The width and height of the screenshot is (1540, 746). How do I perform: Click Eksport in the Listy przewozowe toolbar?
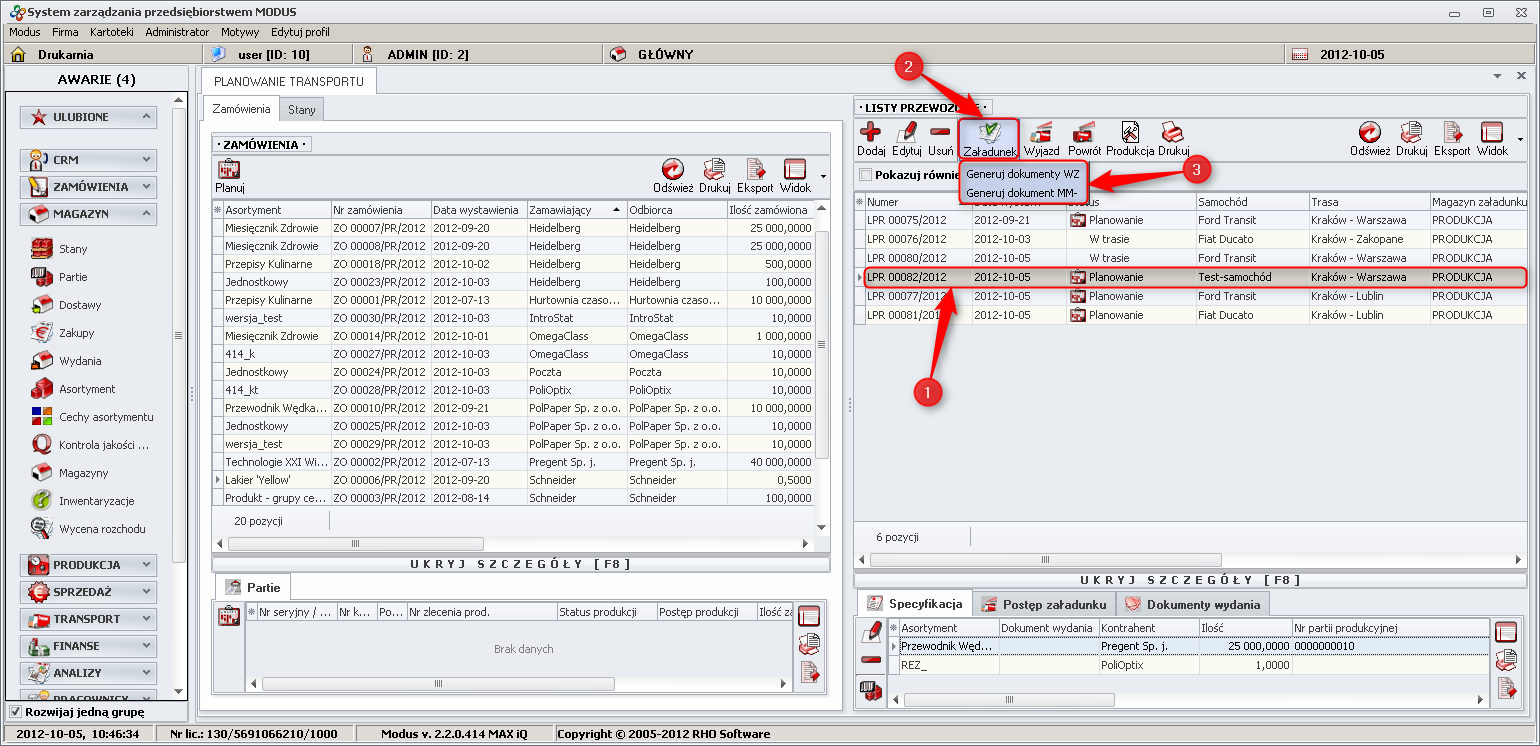pos(1452,138)
